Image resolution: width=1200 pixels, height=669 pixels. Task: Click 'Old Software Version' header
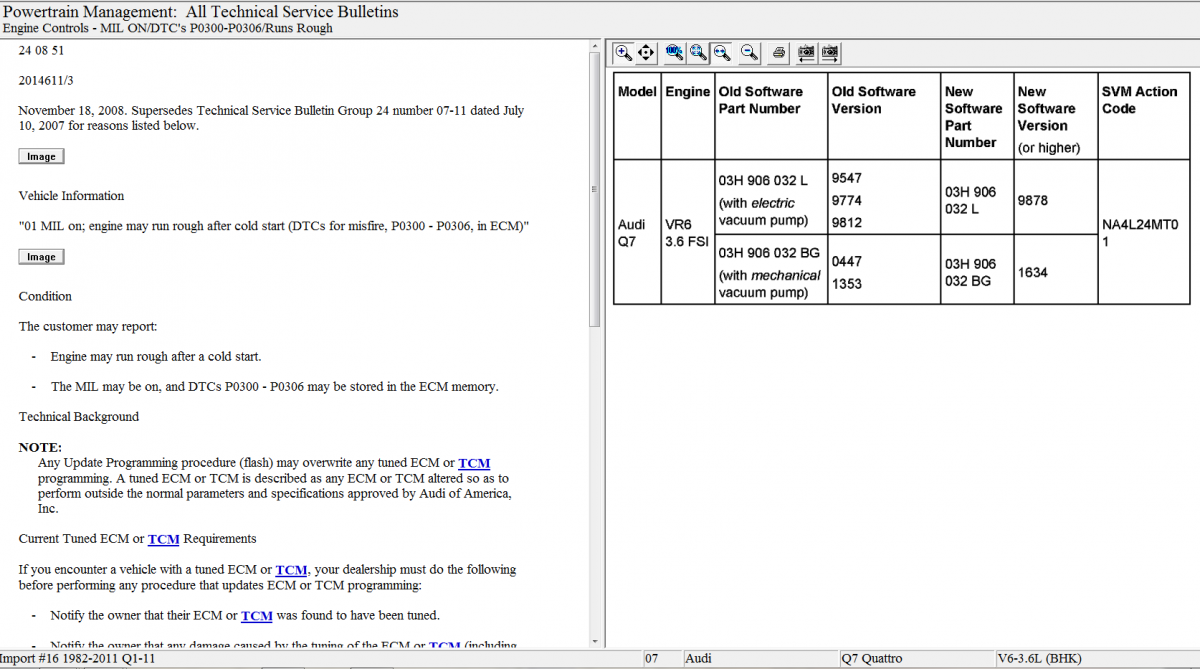pos(874,100)
